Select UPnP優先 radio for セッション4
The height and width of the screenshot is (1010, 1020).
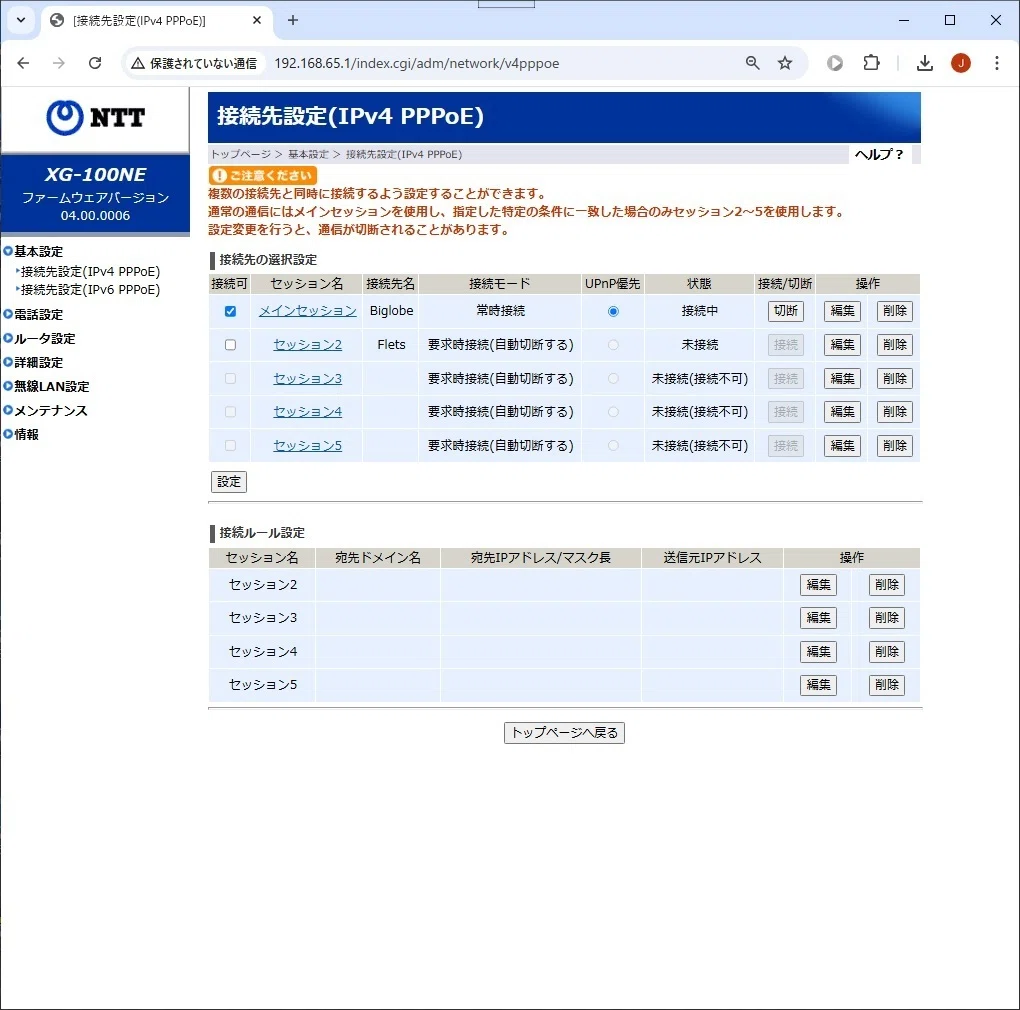[x=613, y=412]
